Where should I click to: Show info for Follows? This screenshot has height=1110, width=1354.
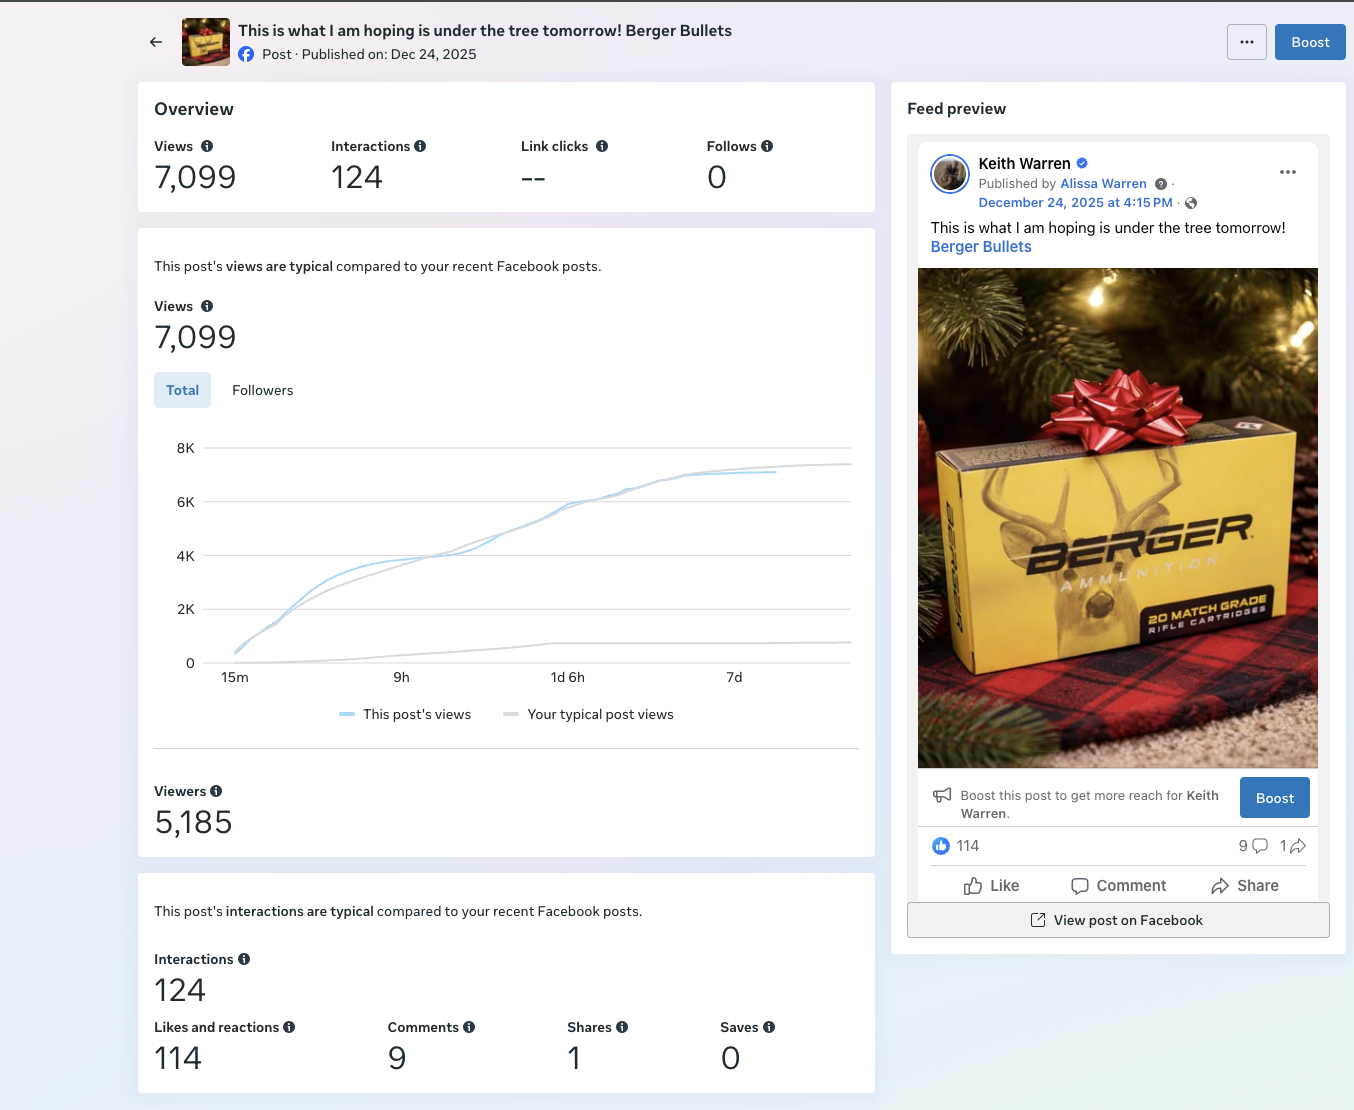point(767,146)
